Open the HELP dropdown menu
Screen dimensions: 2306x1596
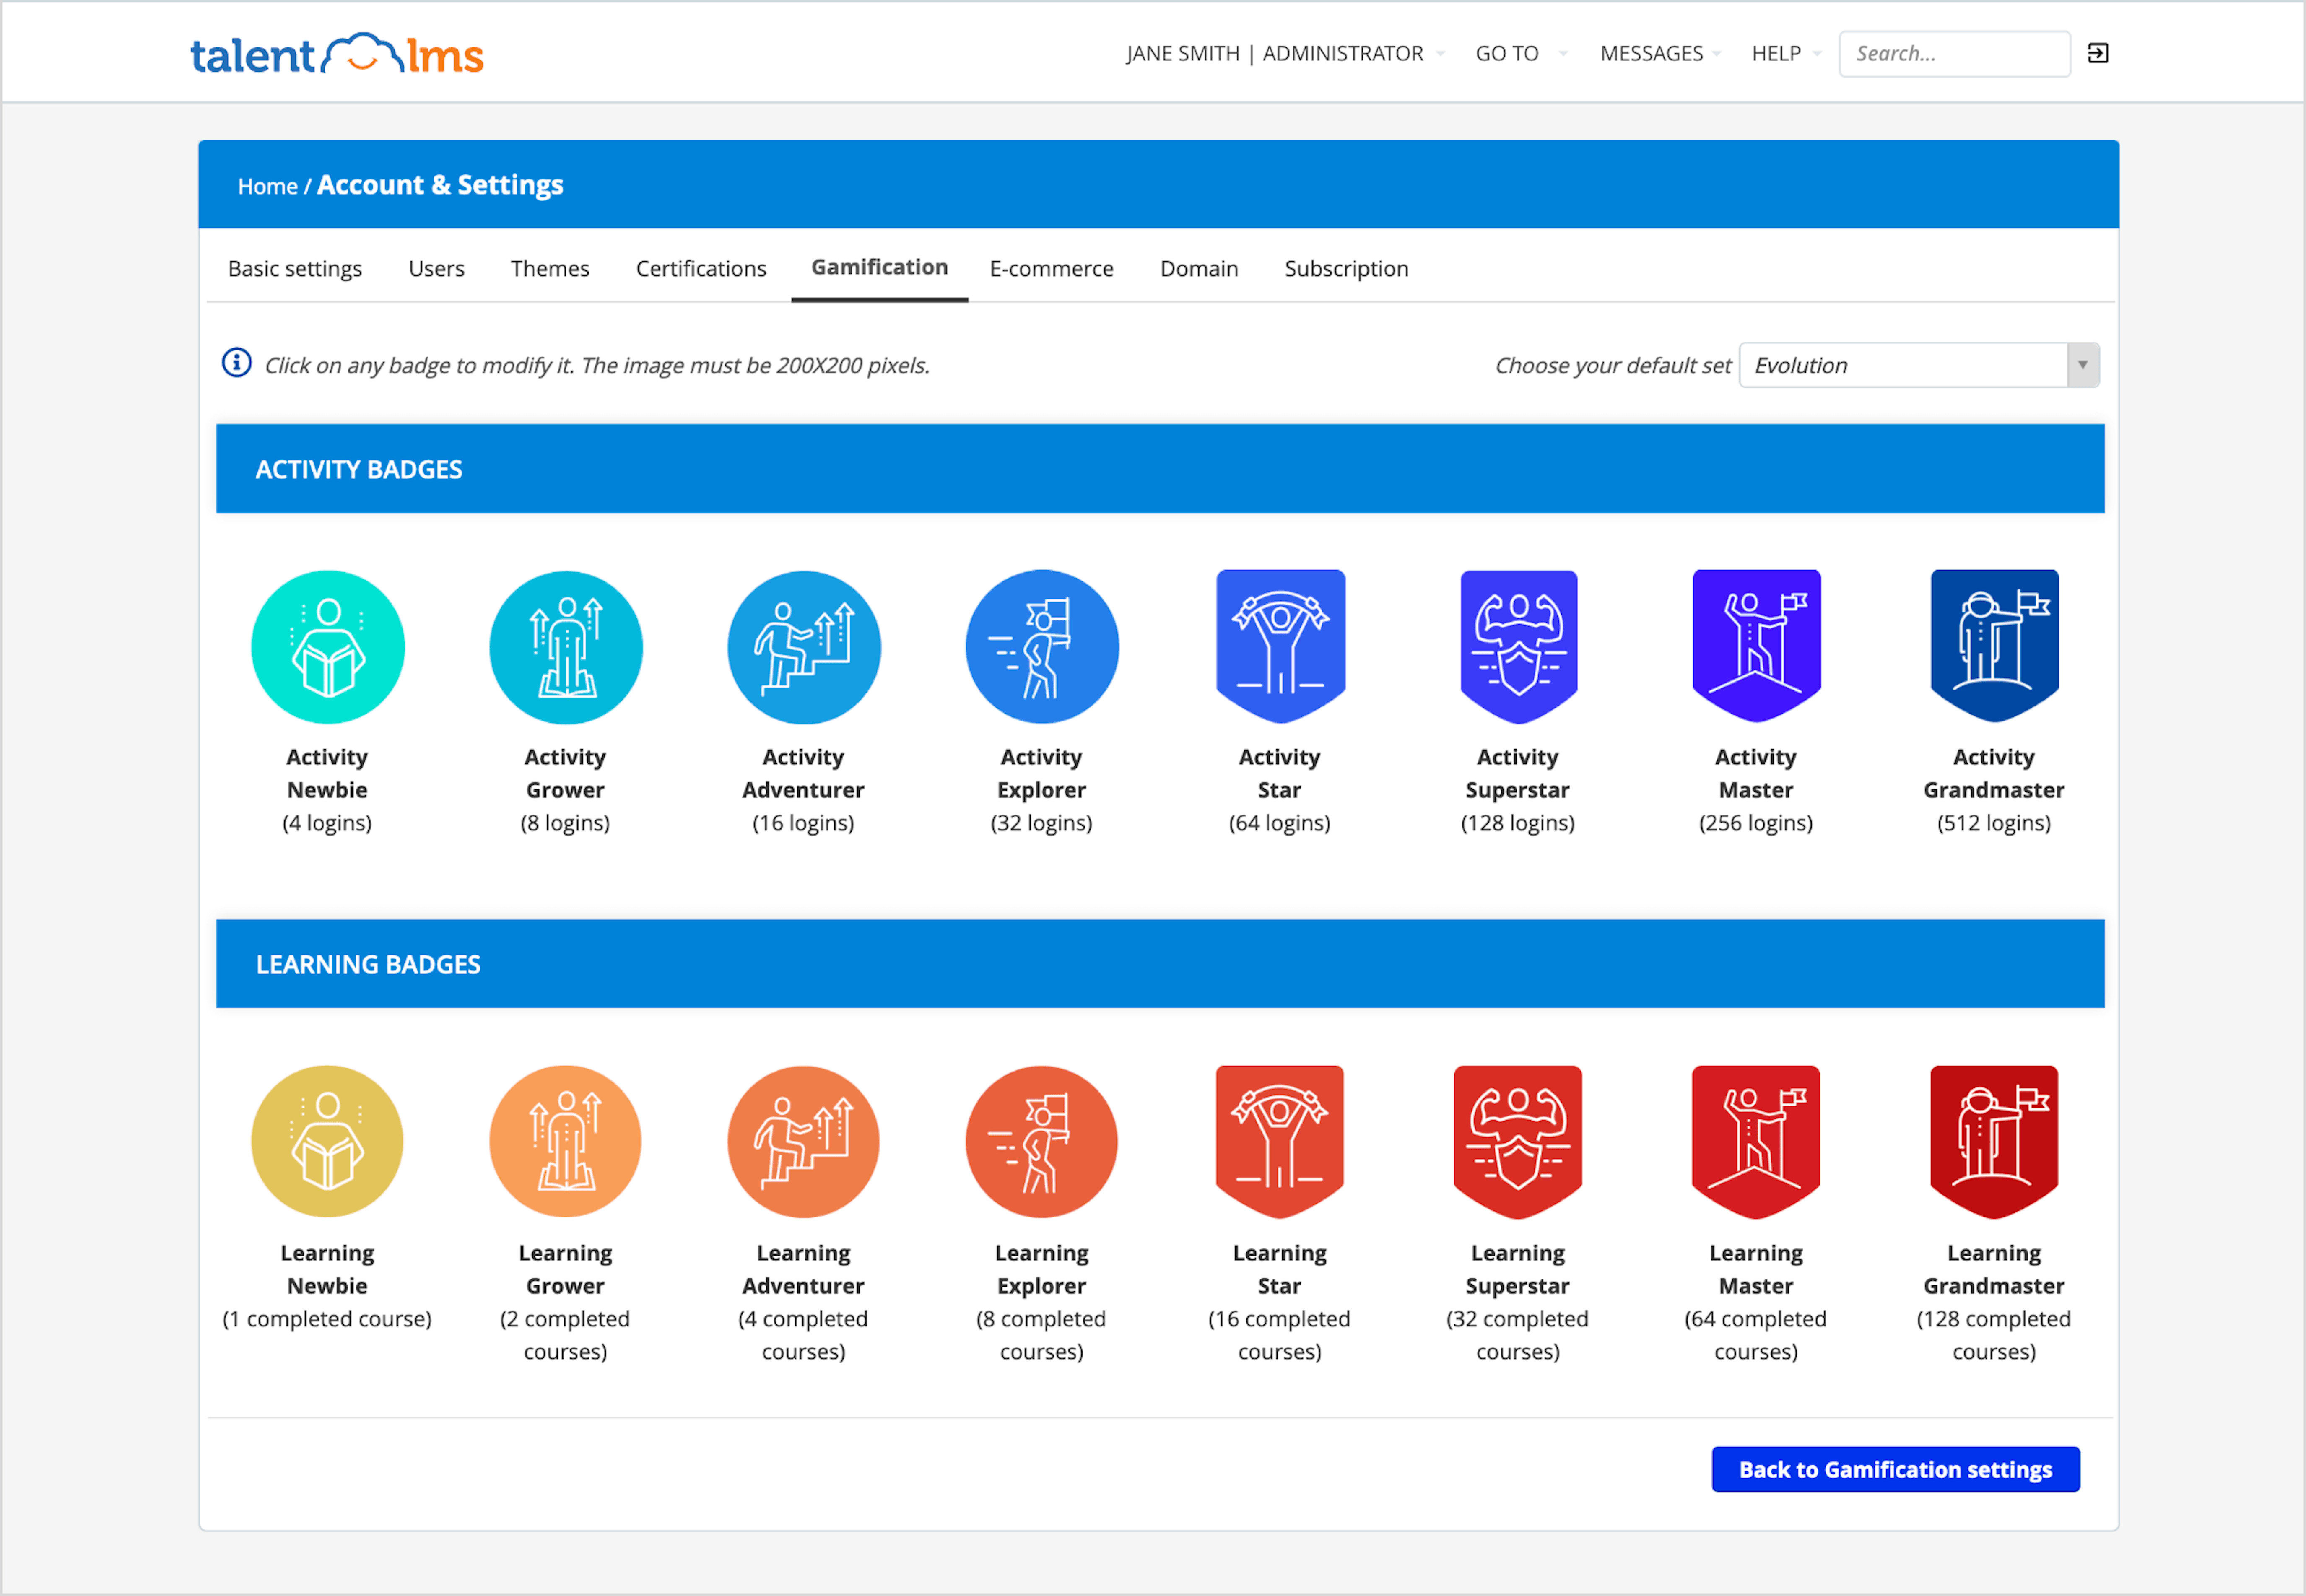(1777, 53)
